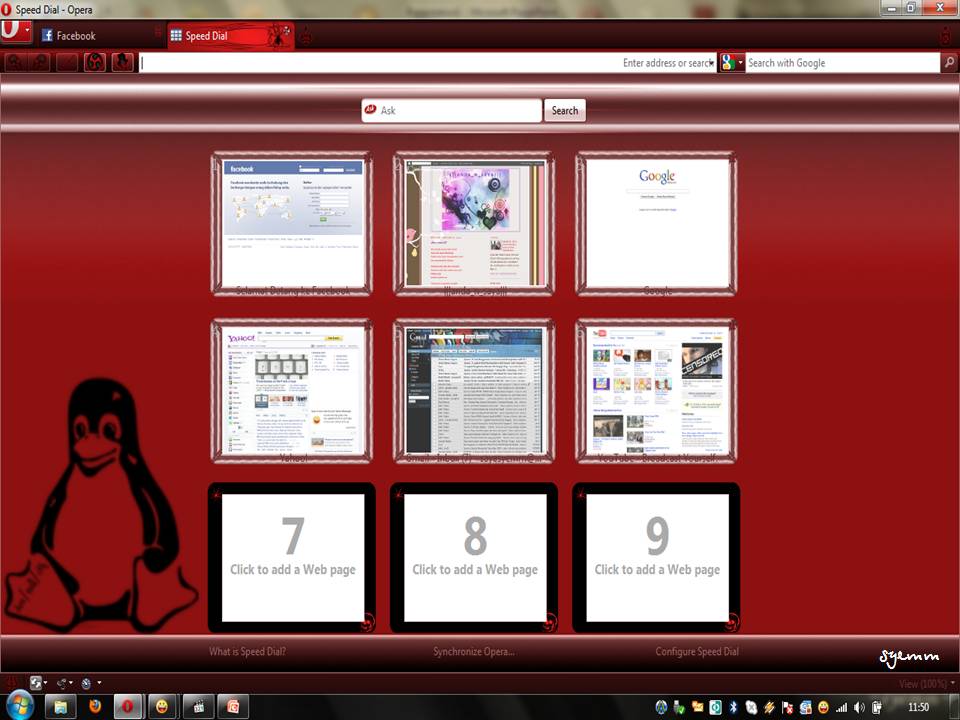
Task: Open the Yahoo! speed dial thumbnail
Action: pos(292,391)
